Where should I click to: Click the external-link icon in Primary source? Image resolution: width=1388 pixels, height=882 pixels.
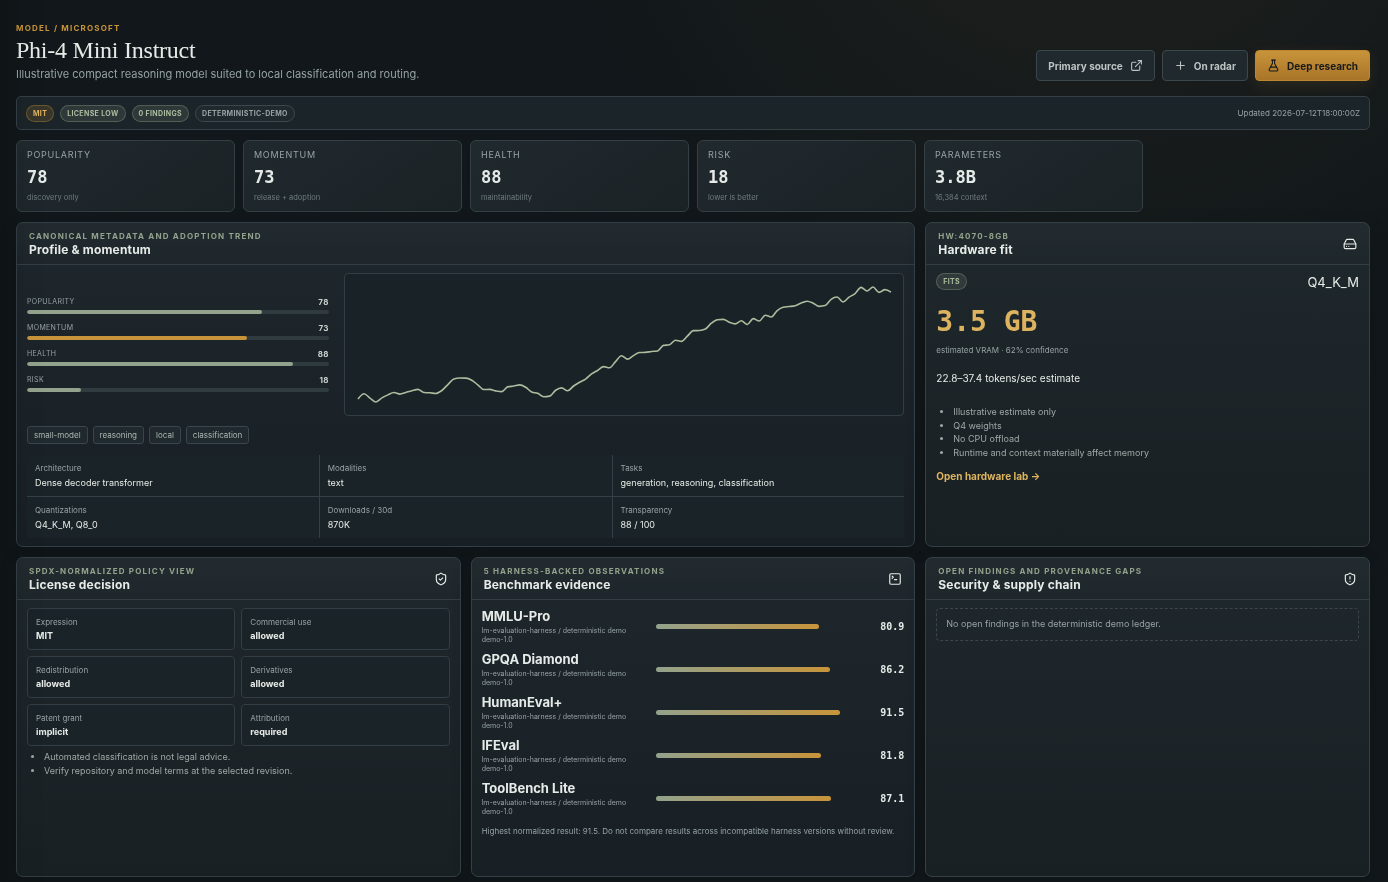pyautogui.click(x=1136, y=66)
